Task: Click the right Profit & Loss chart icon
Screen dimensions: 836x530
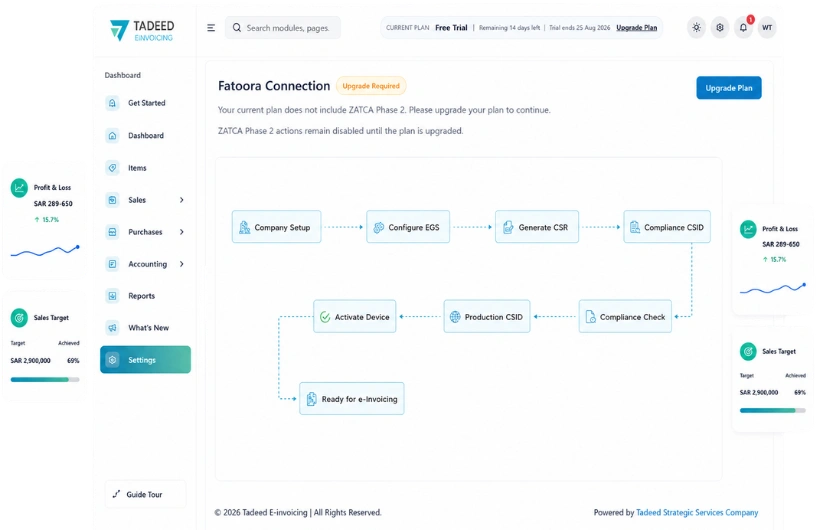Action: pyautogui.click(x=748, y=229)
